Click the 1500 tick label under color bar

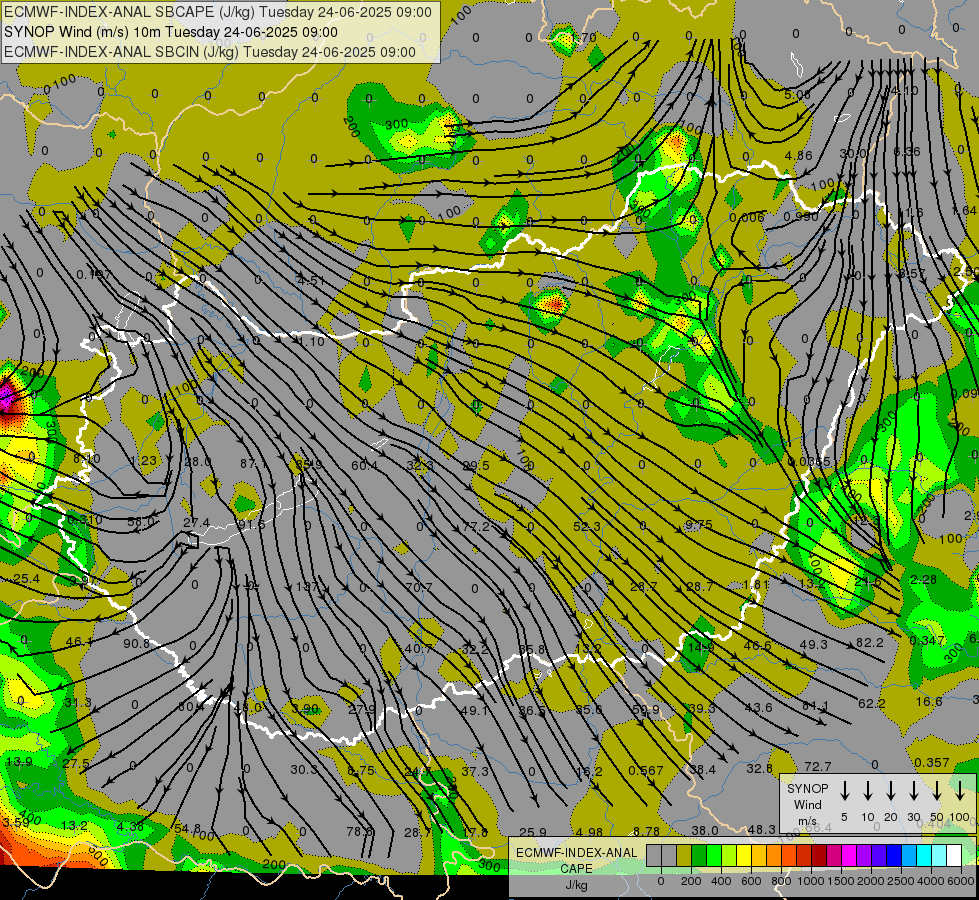[841, 881]
